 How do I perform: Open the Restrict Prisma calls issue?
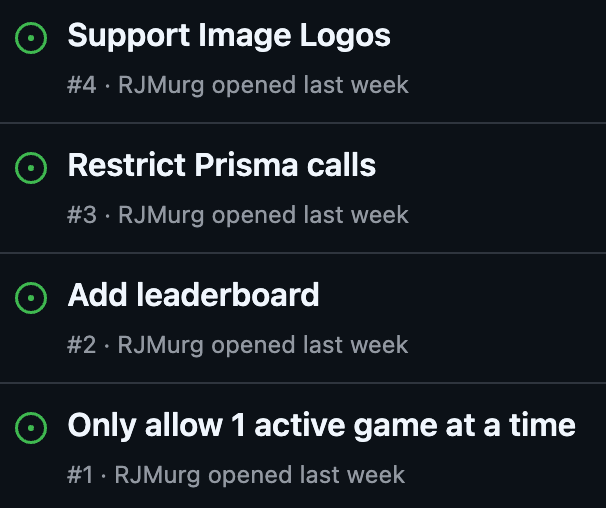[x=221, y=165]
